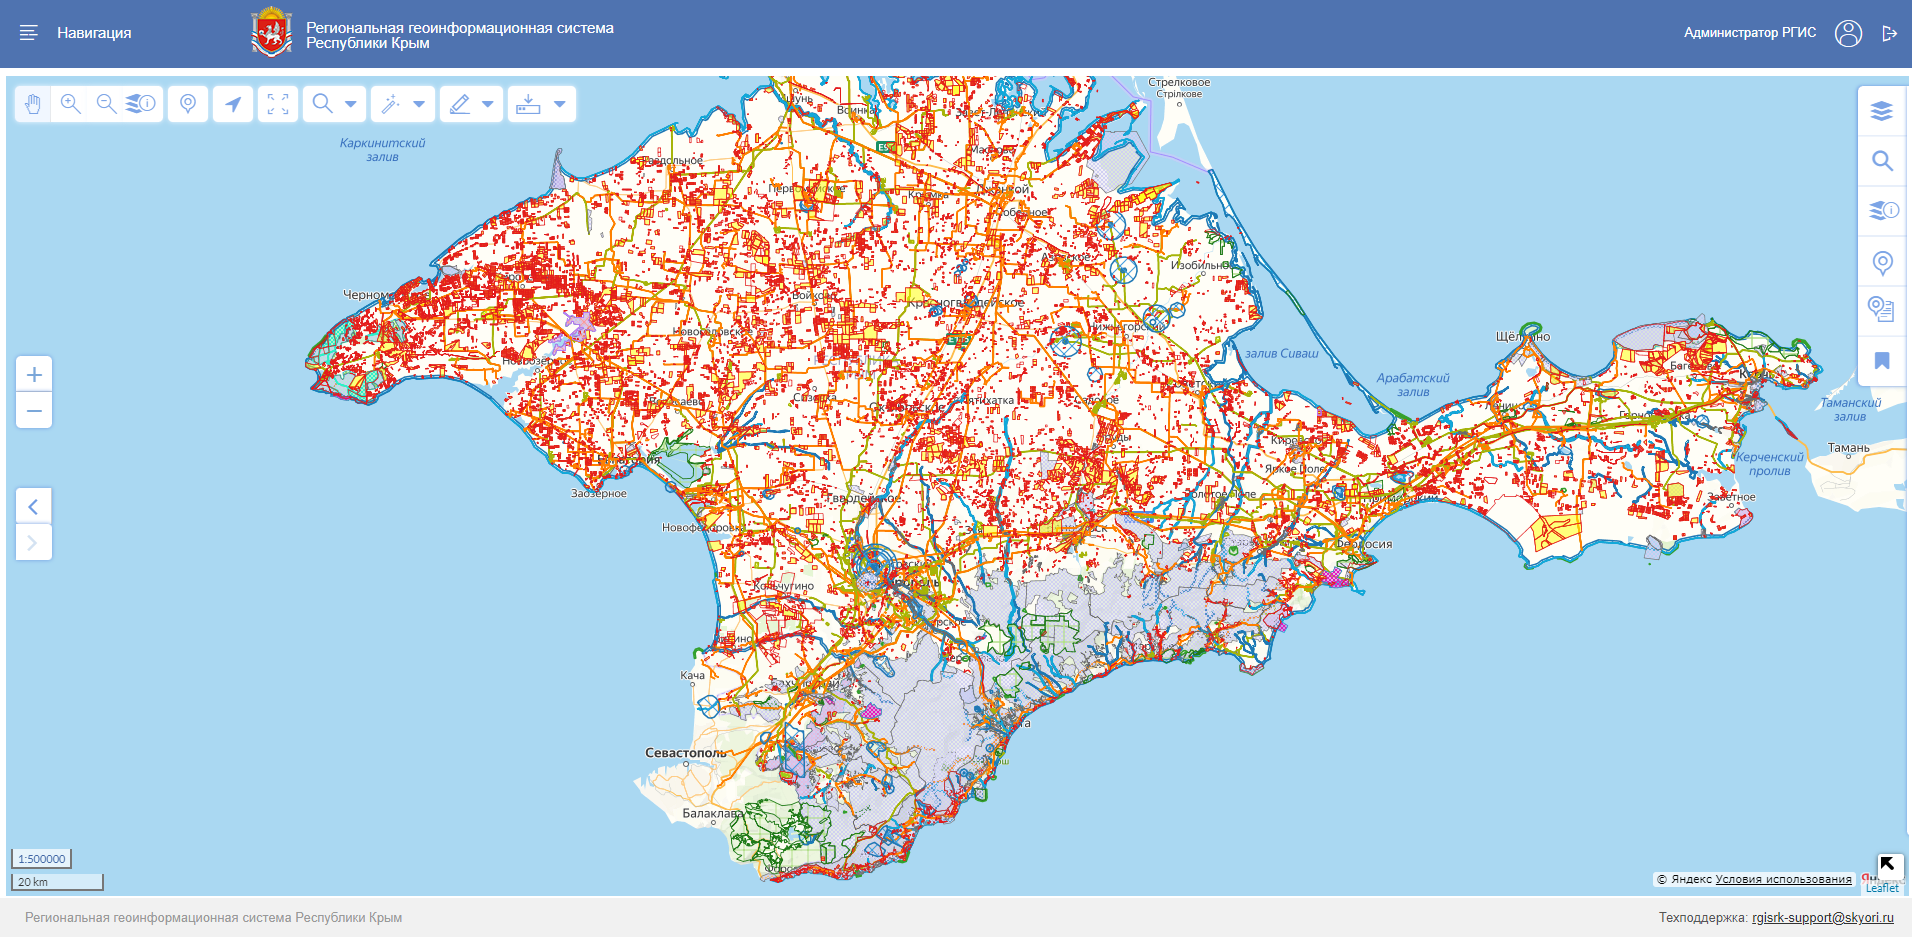Activate the zoom-in magnifier tool
Image resolution: width=1912 pixels, height=937 pixels.
click(x=70, y=104)
